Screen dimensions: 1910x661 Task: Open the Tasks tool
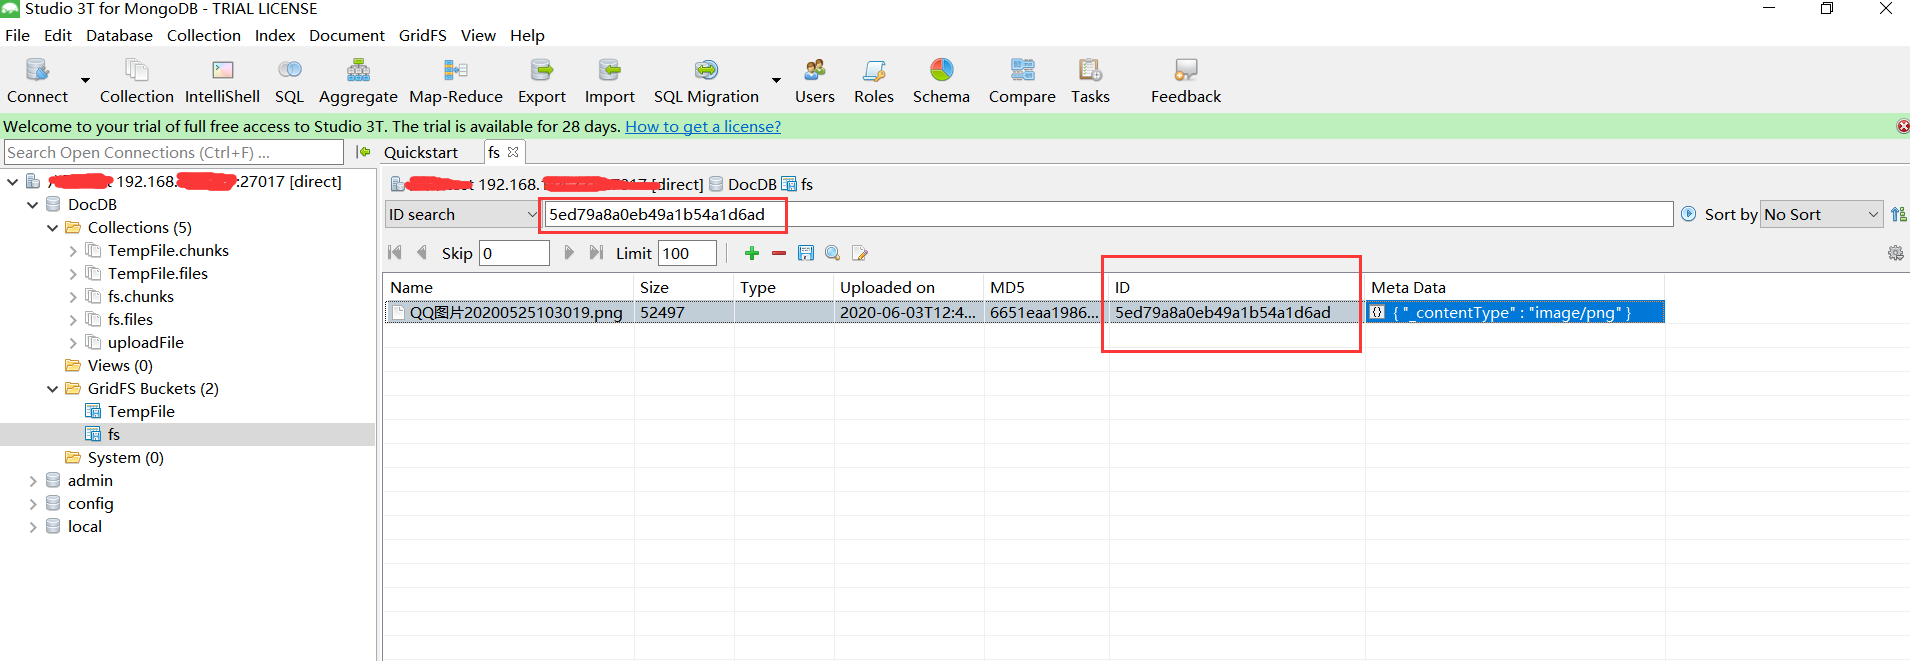click(1090, 80)
